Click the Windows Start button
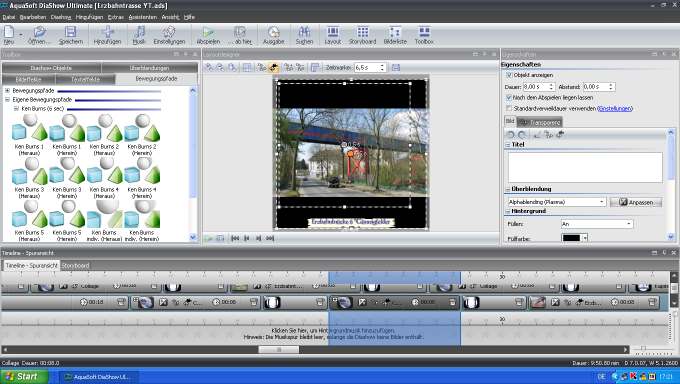The image size is (680, 384). [x=24, y=377]
